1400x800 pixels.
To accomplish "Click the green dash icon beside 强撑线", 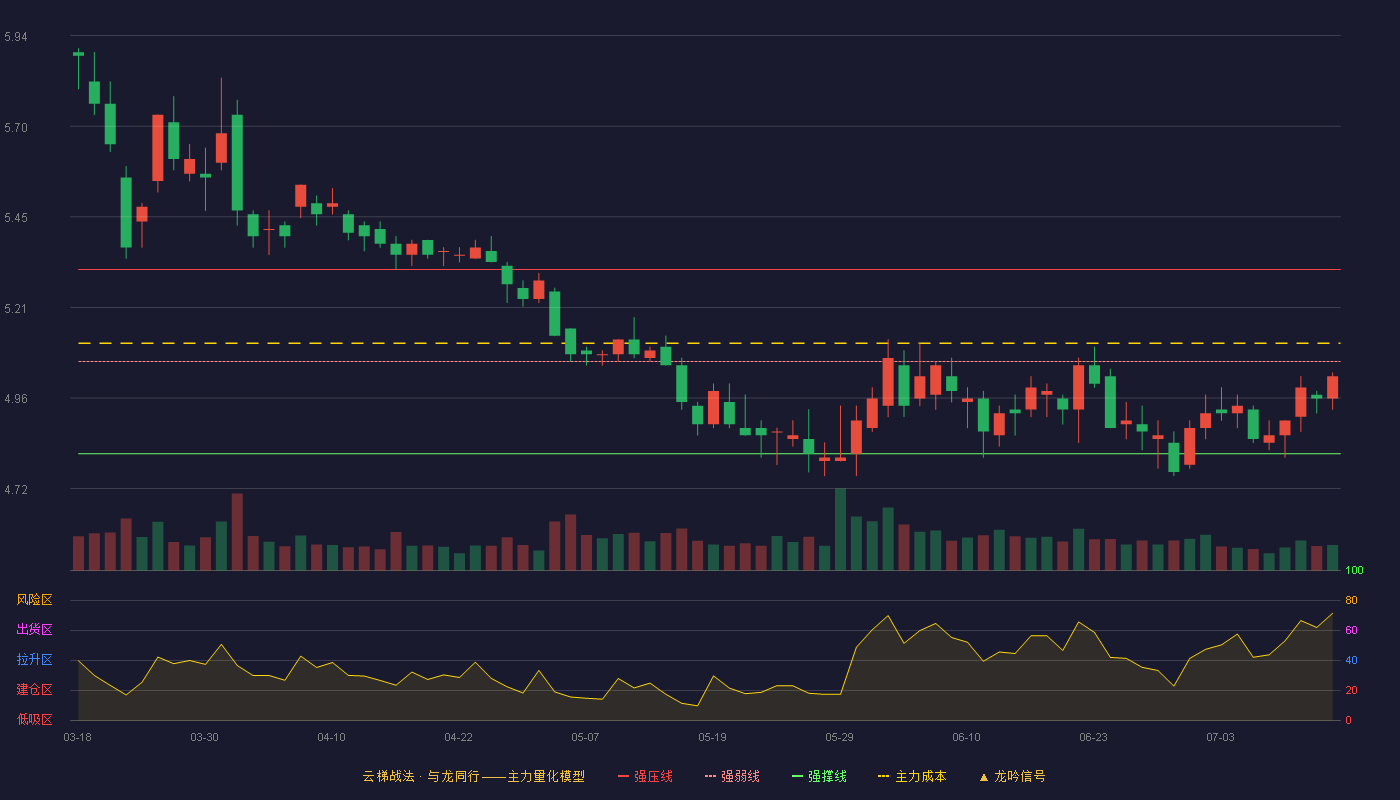I will click(x=797, y=776).
